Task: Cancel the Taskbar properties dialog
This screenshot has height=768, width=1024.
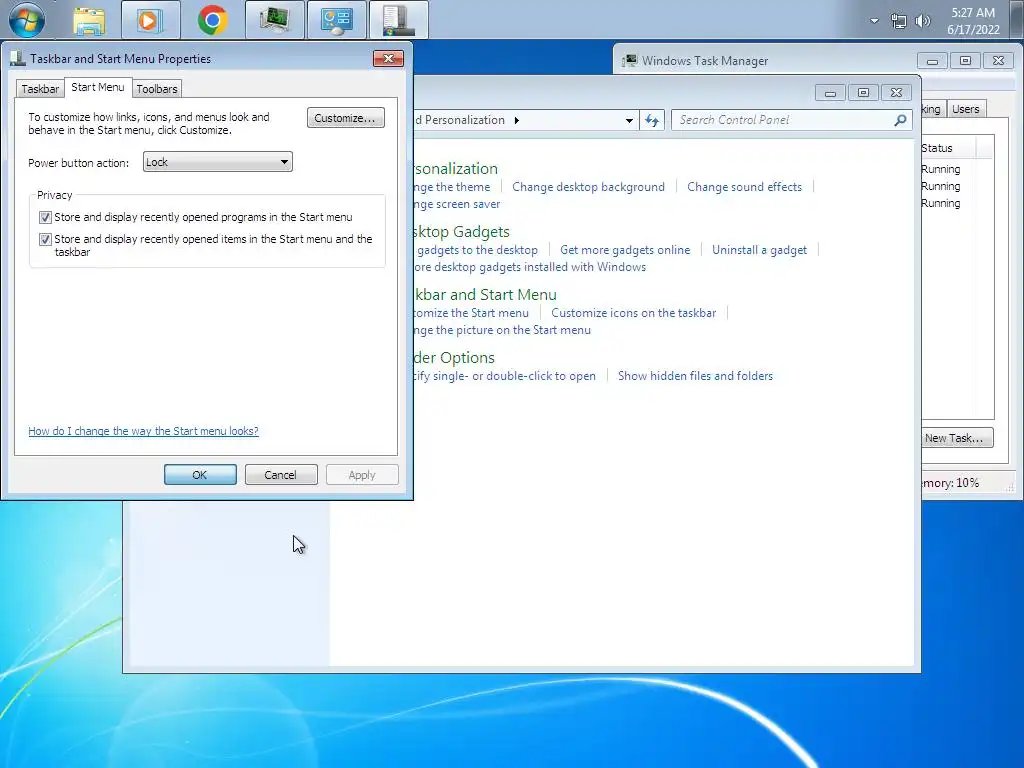Action: click(x=281, y=475)
